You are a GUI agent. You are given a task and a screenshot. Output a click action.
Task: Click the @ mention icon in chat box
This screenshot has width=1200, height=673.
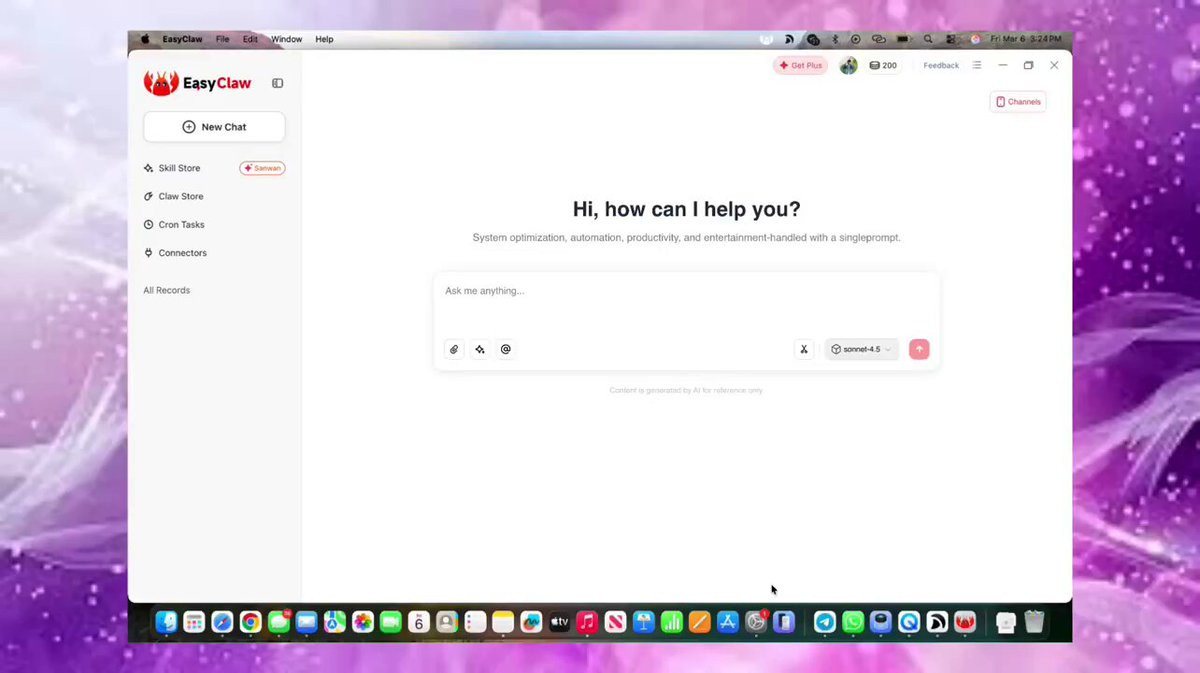506,349
